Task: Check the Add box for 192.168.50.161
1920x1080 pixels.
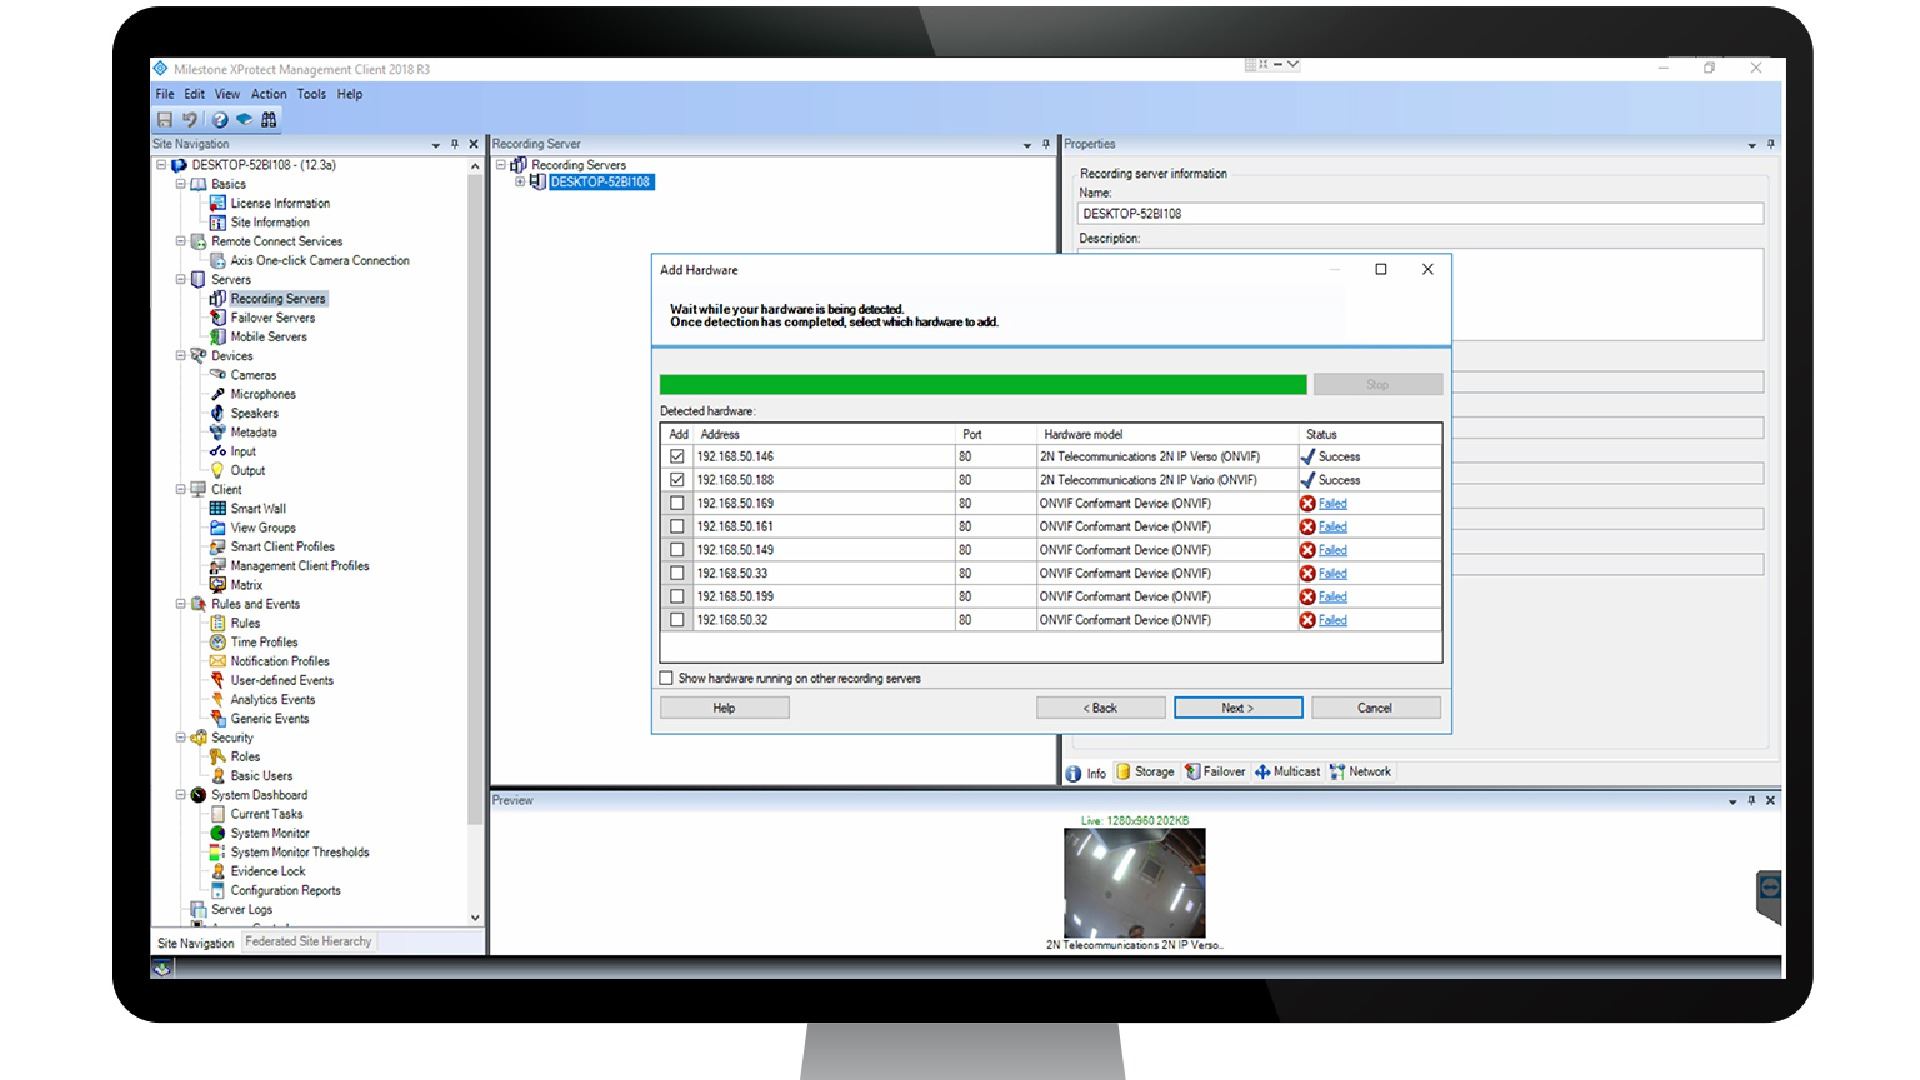Action: 677,526
